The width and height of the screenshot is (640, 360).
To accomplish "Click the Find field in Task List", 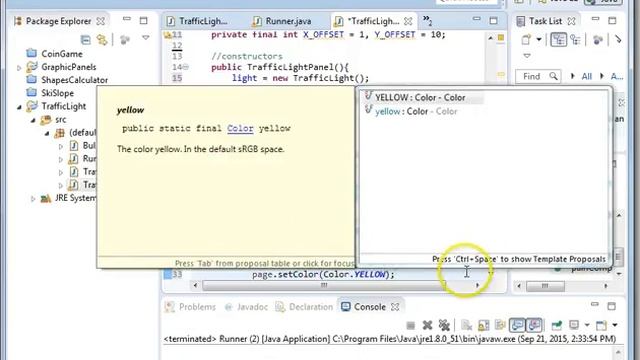I will click(538, 76).
